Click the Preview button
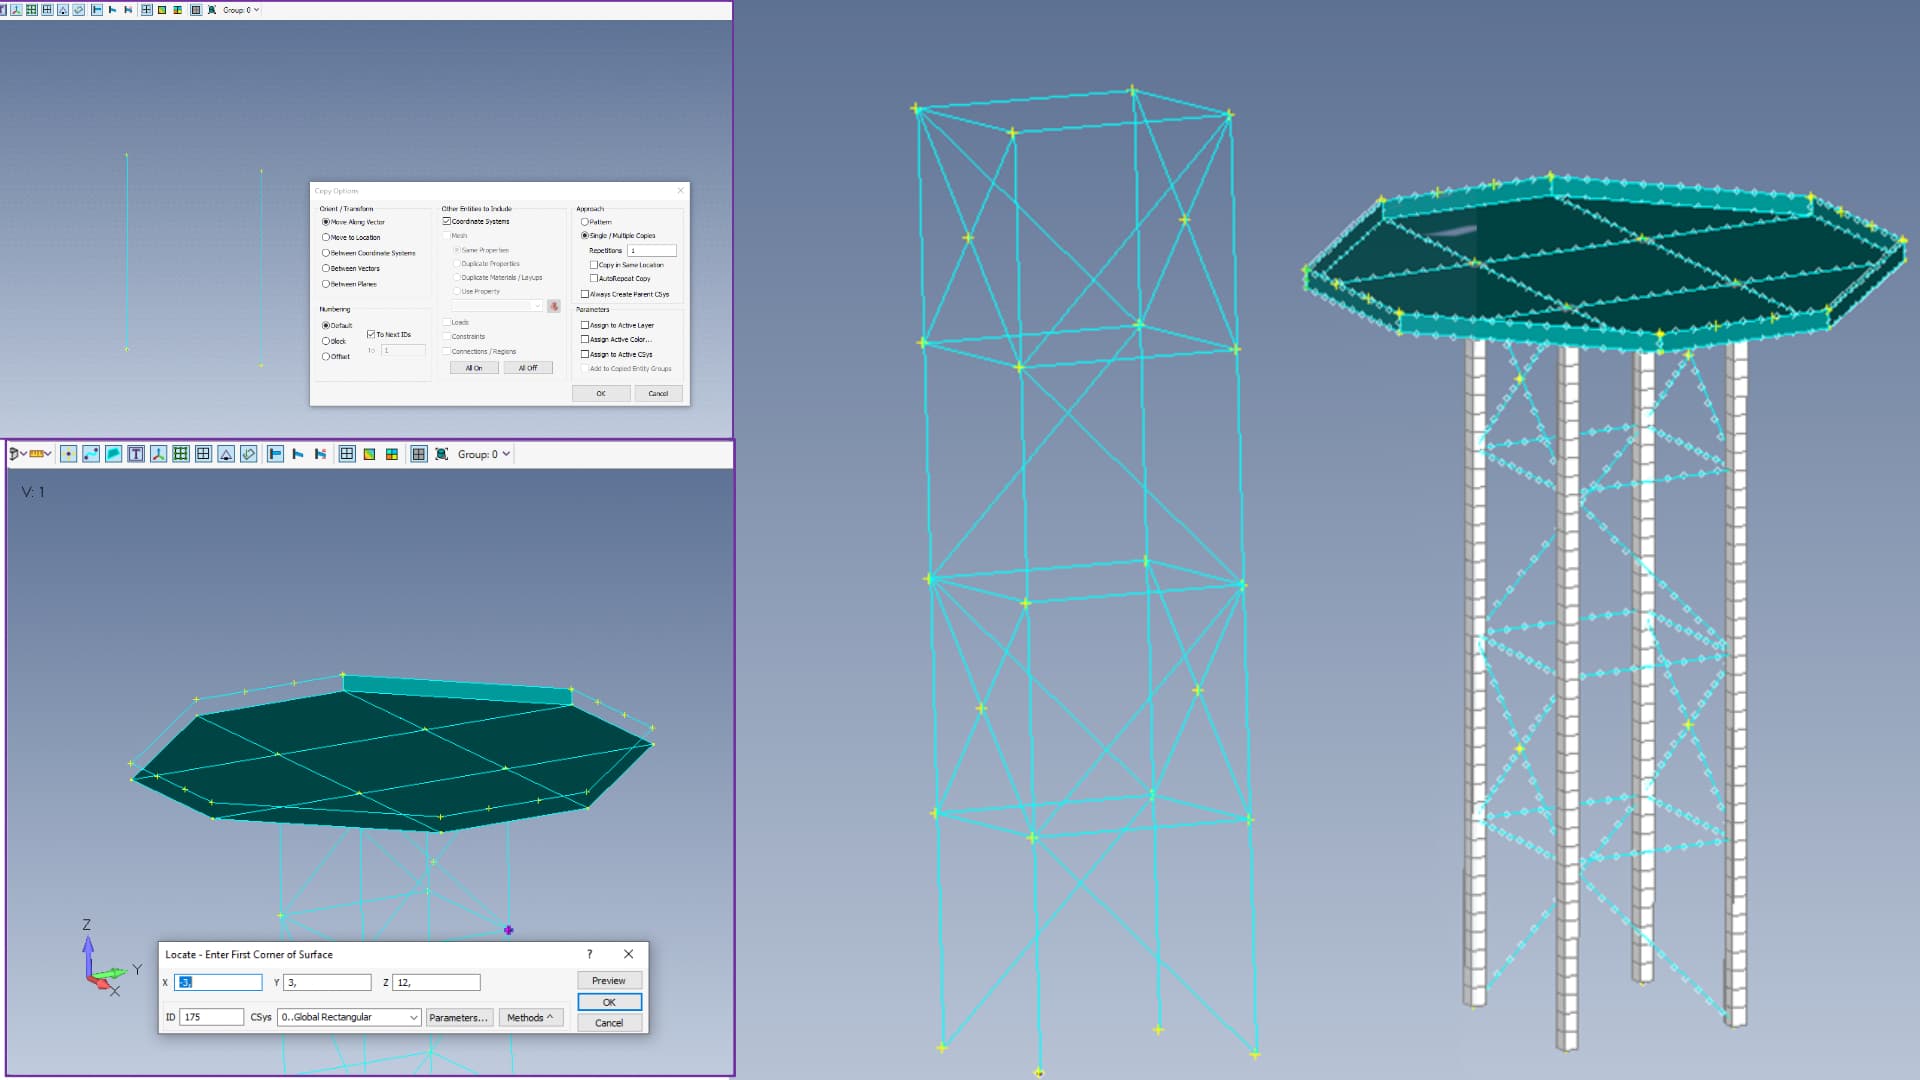 (609, 981)
